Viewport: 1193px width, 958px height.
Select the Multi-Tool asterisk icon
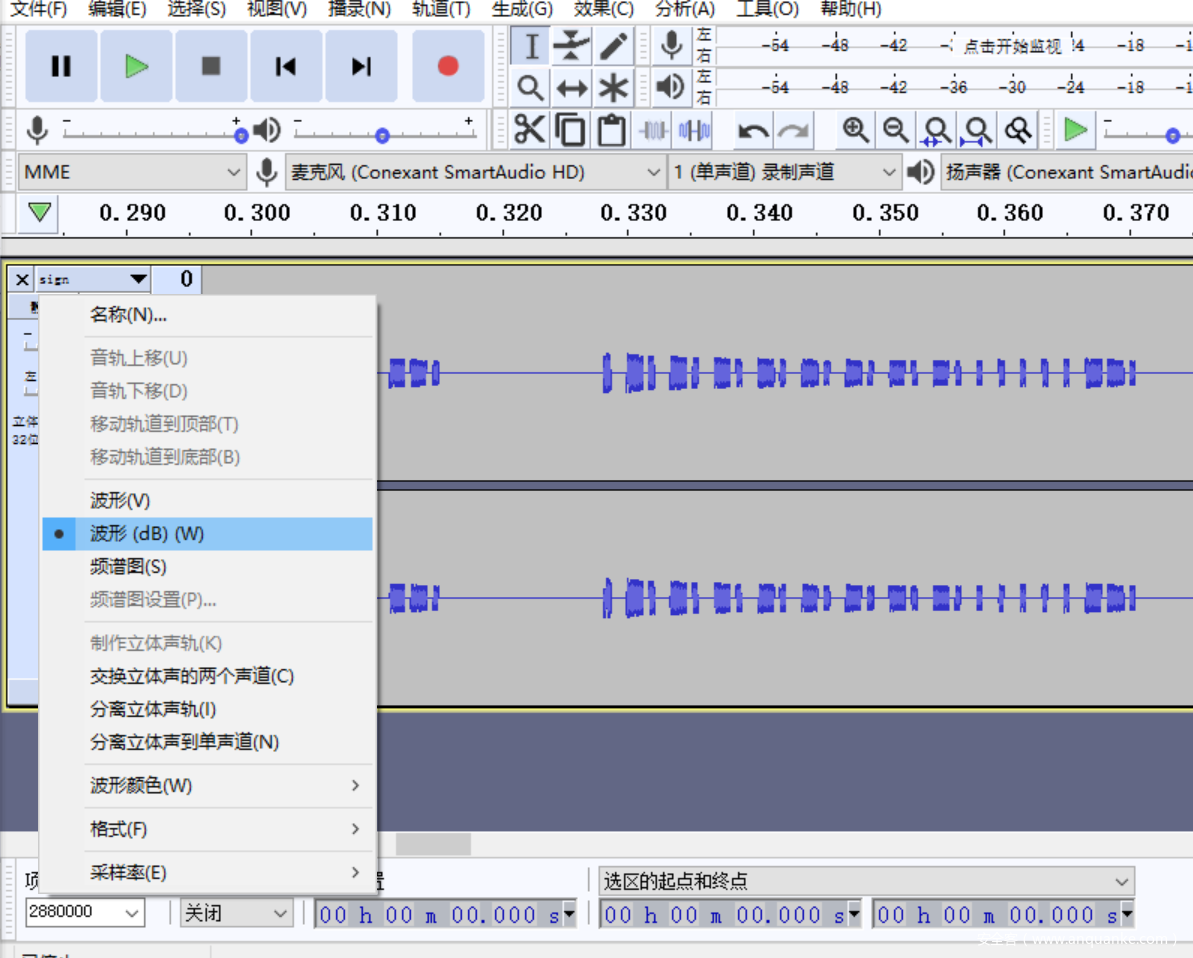click(x=613, y=88)
